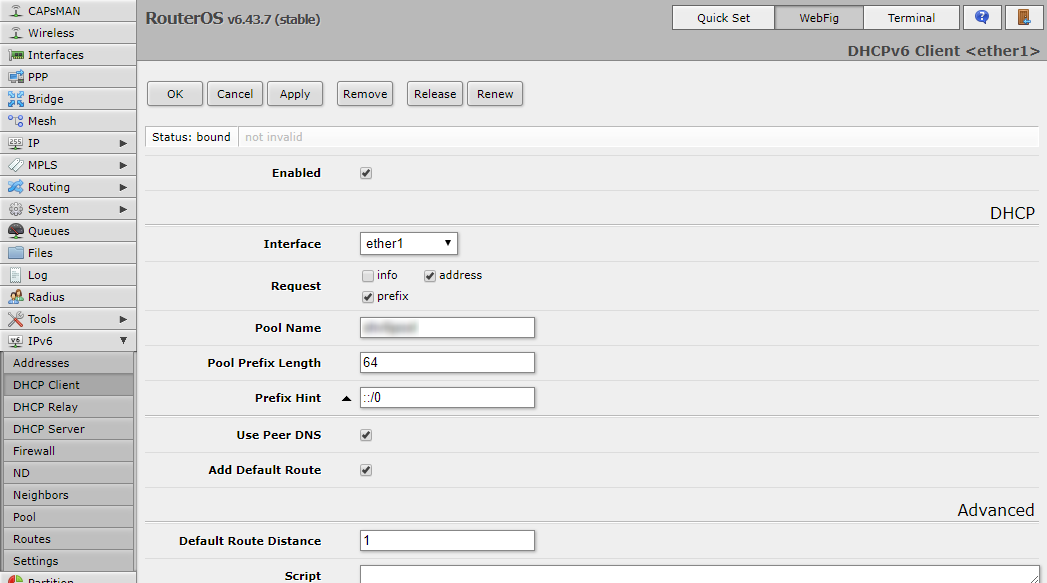Click the Queues icon in sidebar
Image resolution: width=1047 pixels, height=583 pixels.
coord(16,231)
